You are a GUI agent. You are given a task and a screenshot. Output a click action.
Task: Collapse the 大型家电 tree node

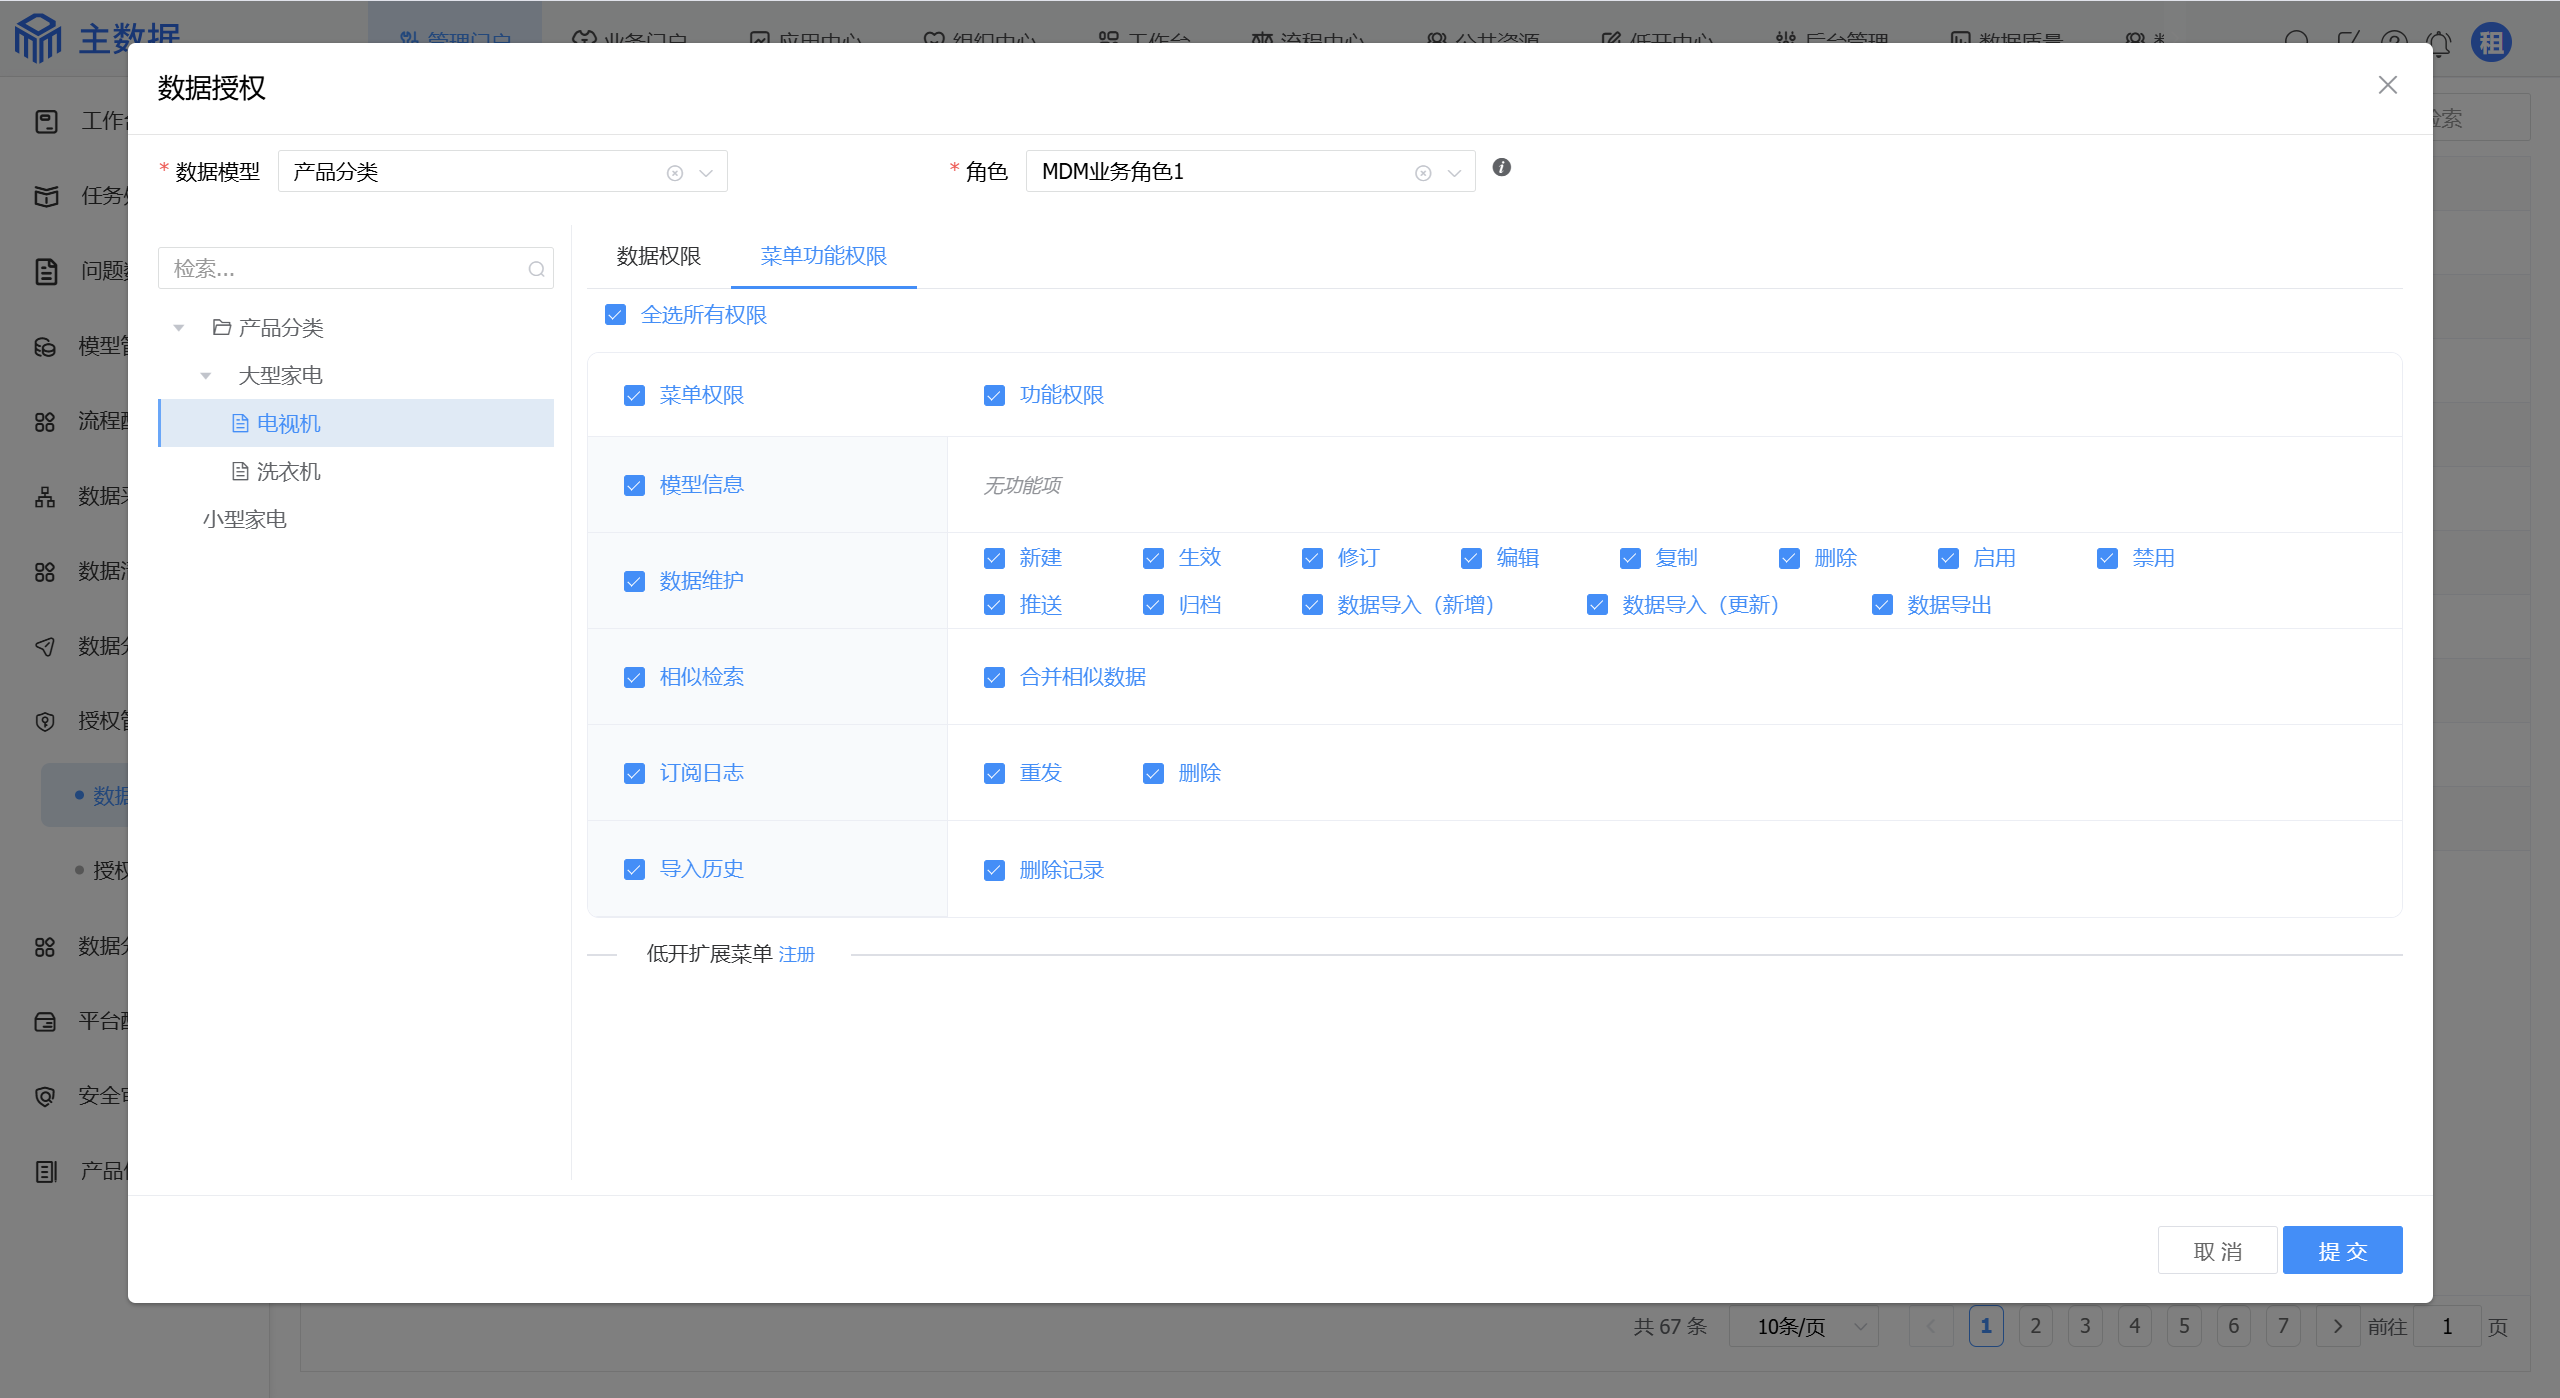[x=206, y=376]
